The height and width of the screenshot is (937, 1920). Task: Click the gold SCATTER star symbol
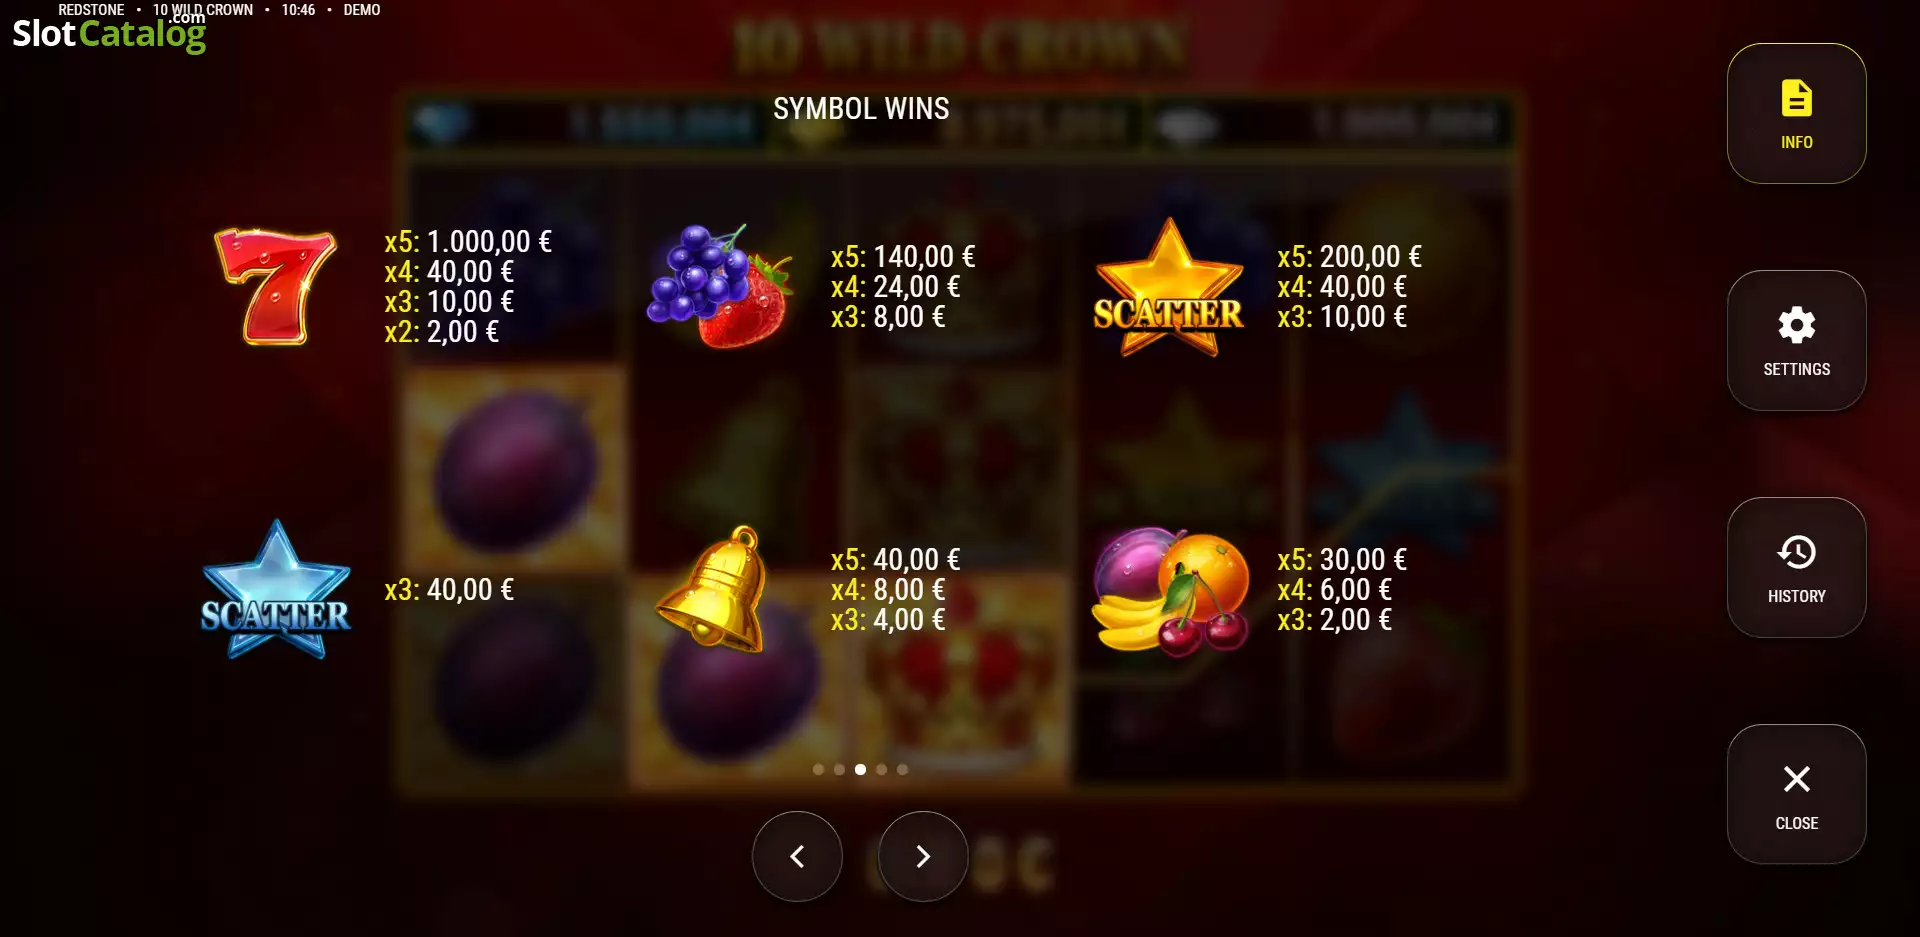1168,288
